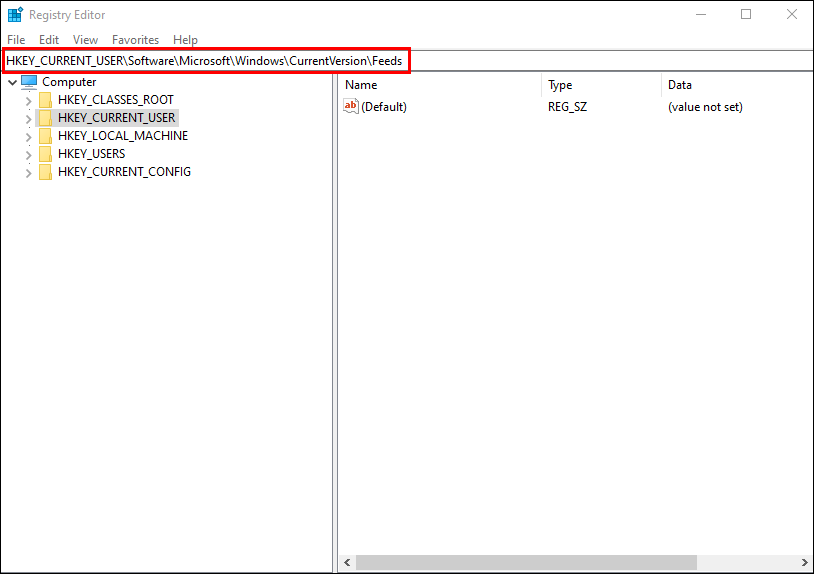
Task: Click the horizontal scrollbar right arrow
Action: click(x=805, y=563)
